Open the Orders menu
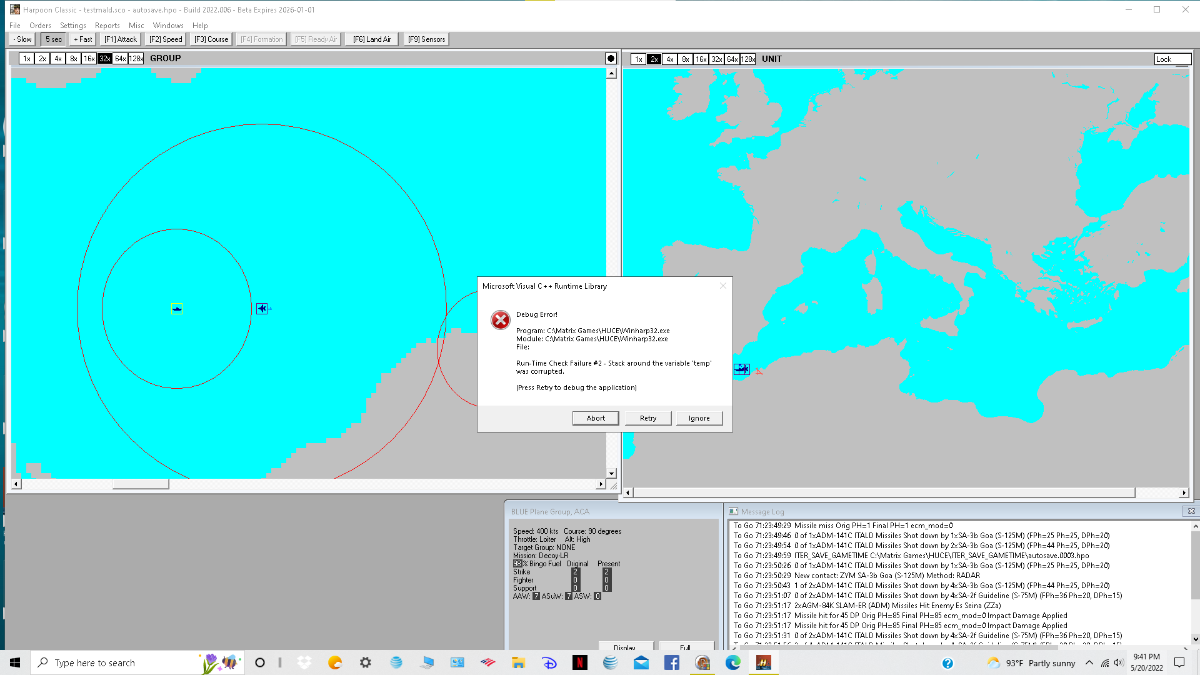Image resolution: width=1200 pixels, height=675 pixels. 40,25
